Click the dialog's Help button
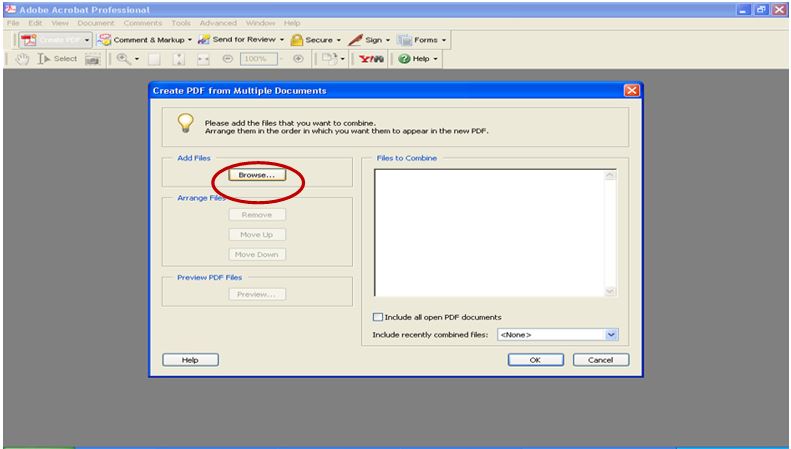The image size is (791, 449). (x=190, y=360)
